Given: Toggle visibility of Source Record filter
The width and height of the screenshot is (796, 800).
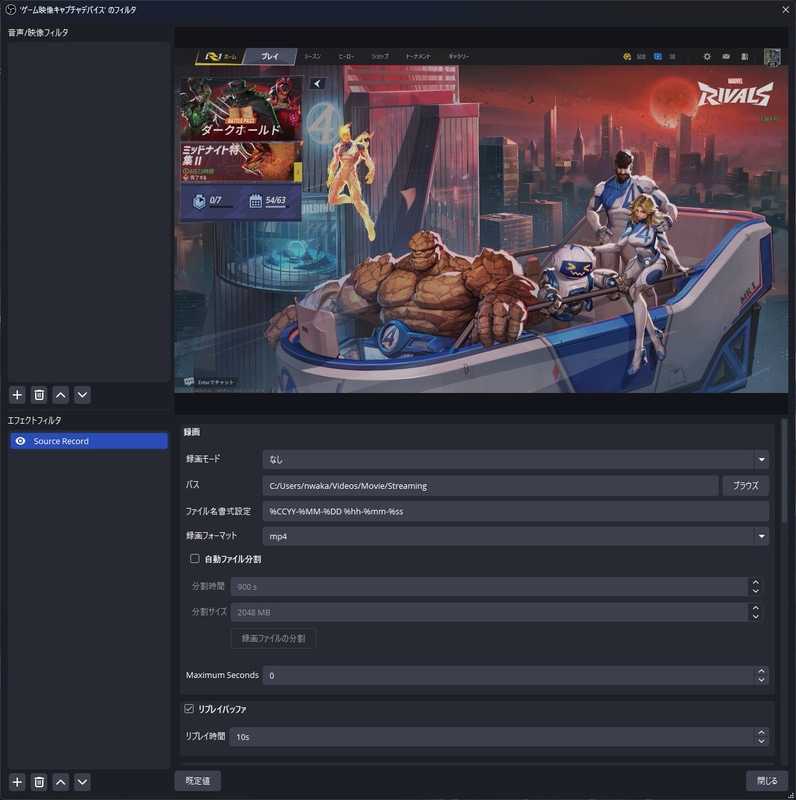Looking at the screenshot, I should pyautogui.click(x=20, y=441).
